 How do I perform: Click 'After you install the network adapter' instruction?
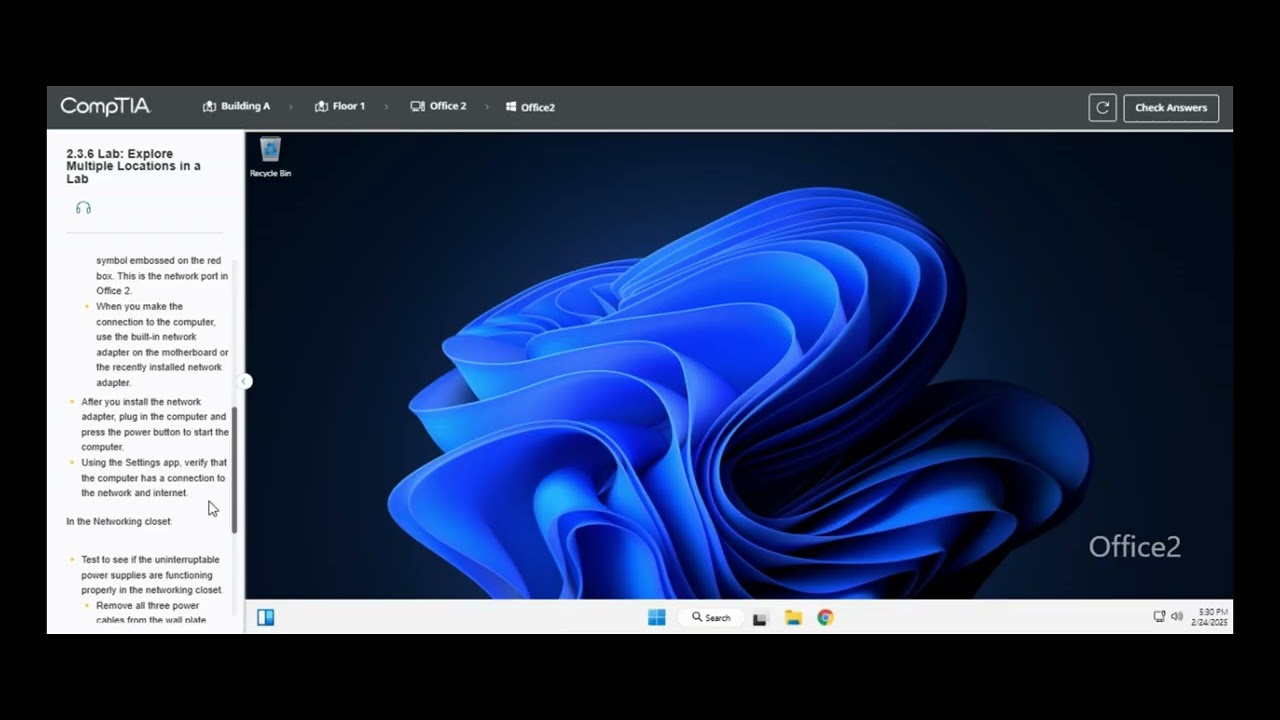coord(155,424)
